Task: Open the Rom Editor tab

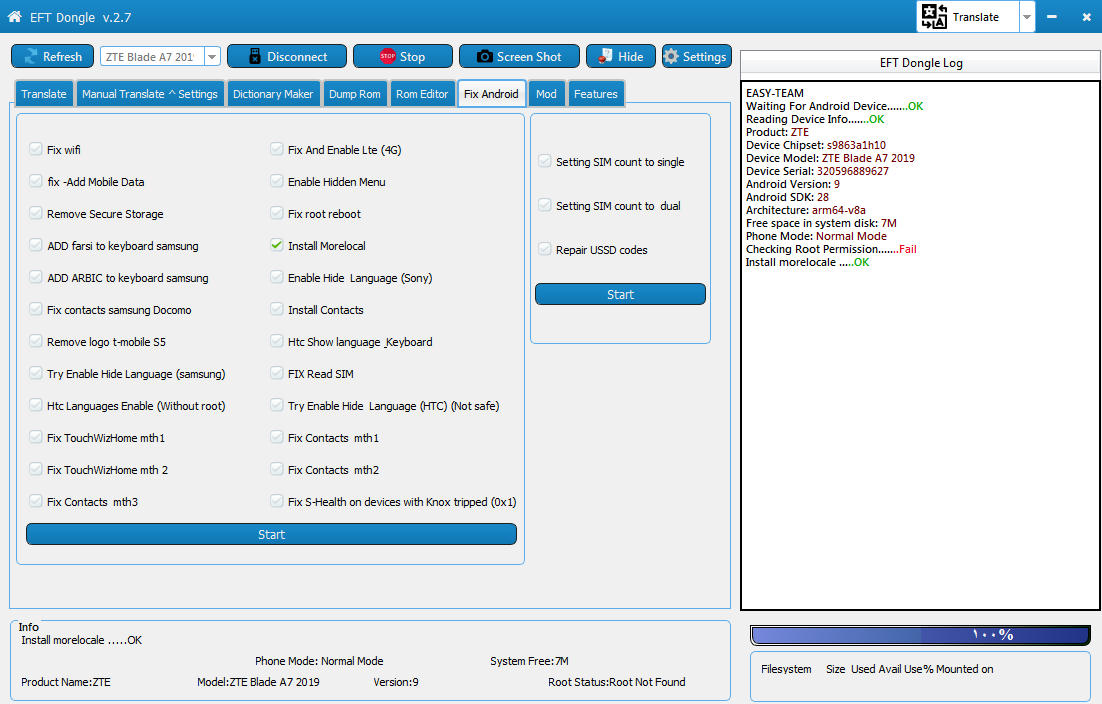Action: coord(422,93)
